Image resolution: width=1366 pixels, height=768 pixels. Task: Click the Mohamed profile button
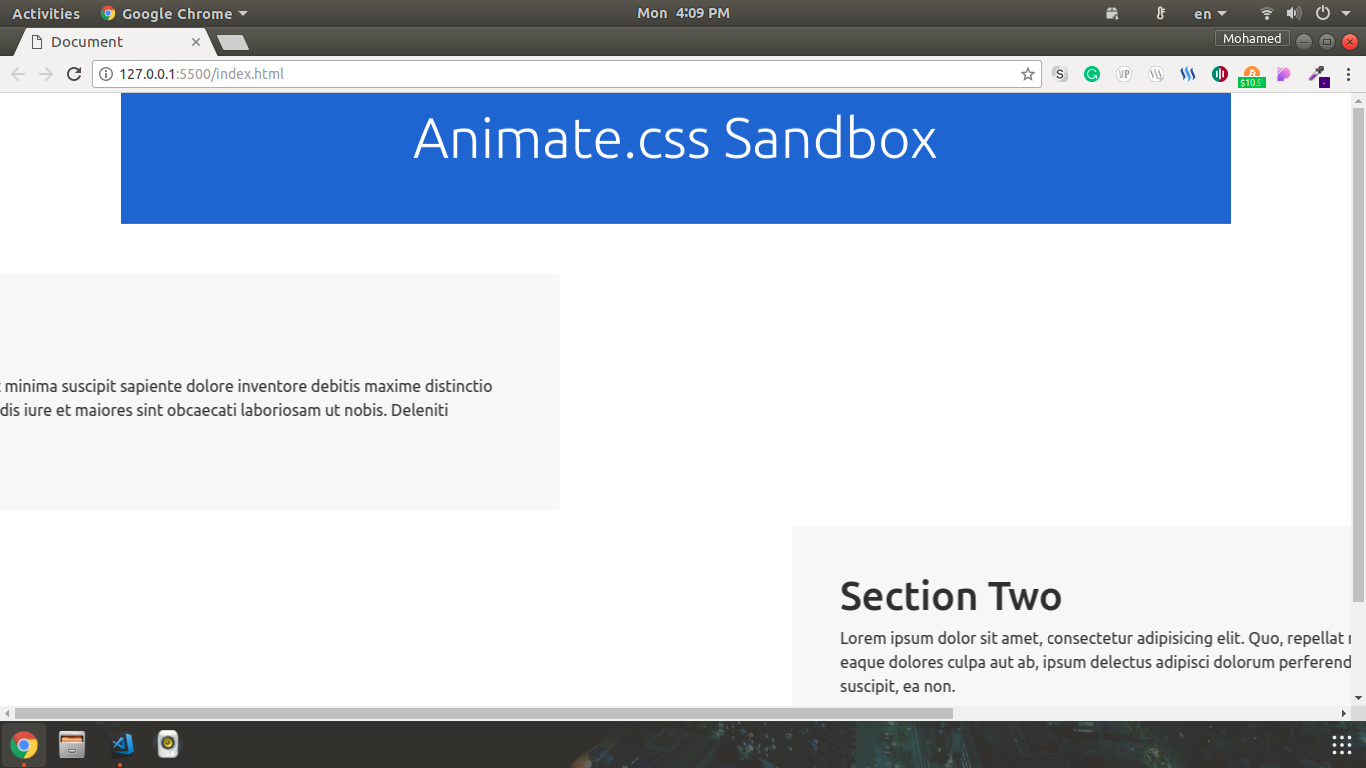(1252, 39)
